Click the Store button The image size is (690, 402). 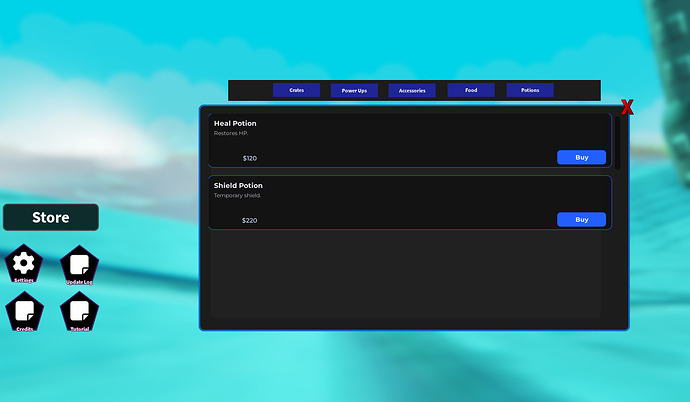click(x=51, y=217)
